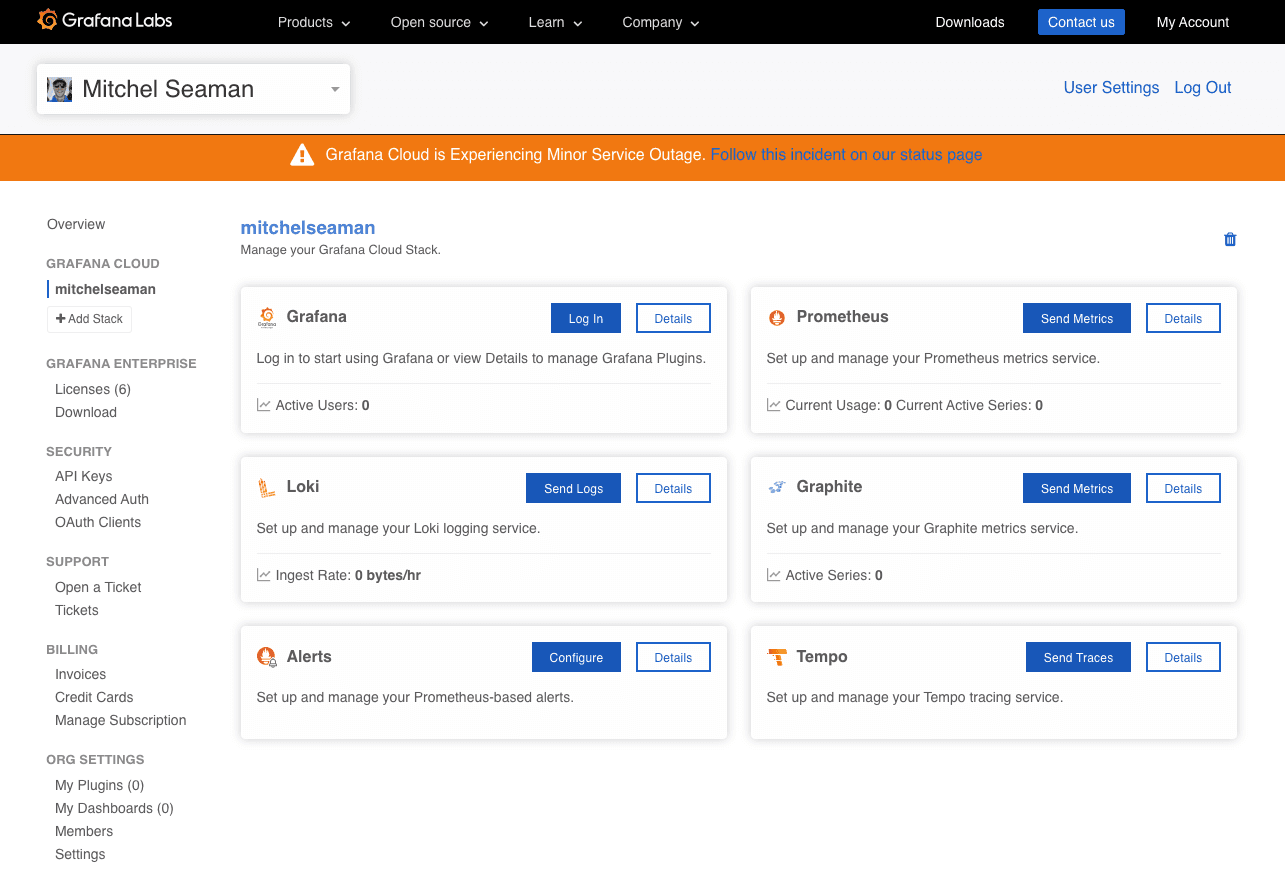View Tickets in the Support section
The image size is (1285, 887).
[x=77, y=610]
